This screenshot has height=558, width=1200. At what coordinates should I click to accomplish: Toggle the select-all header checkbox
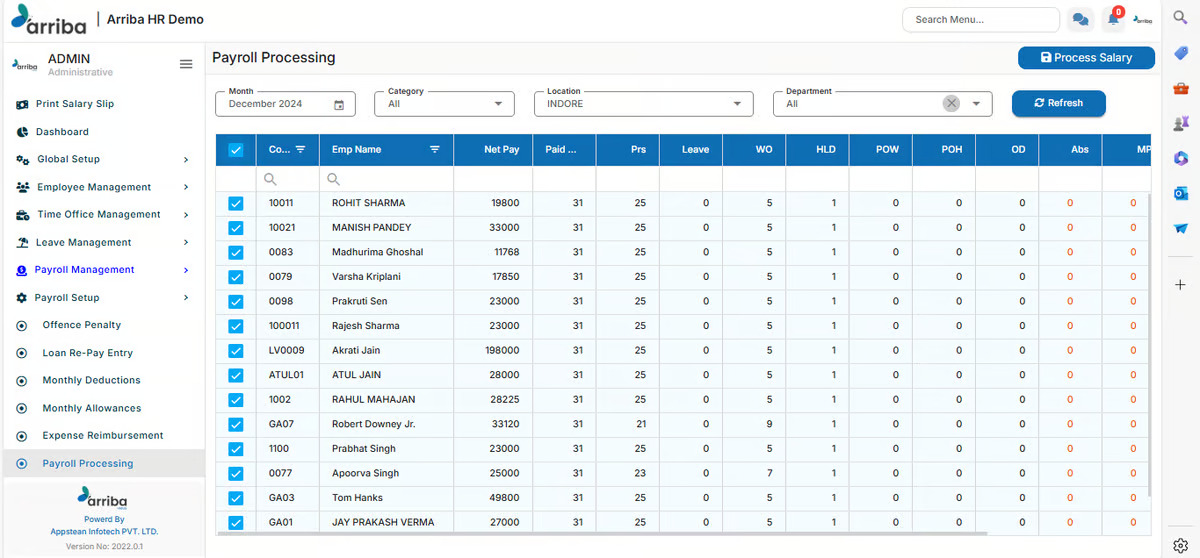click(x=236, y=150)
